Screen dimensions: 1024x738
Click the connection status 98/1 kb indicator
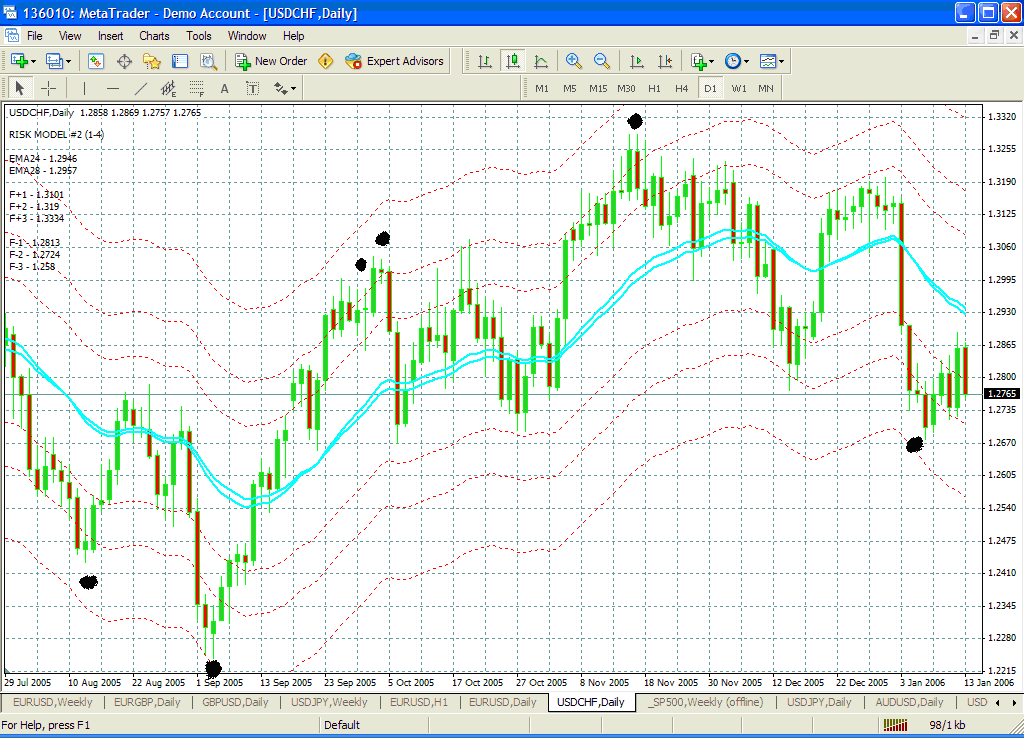coord(946,725)
